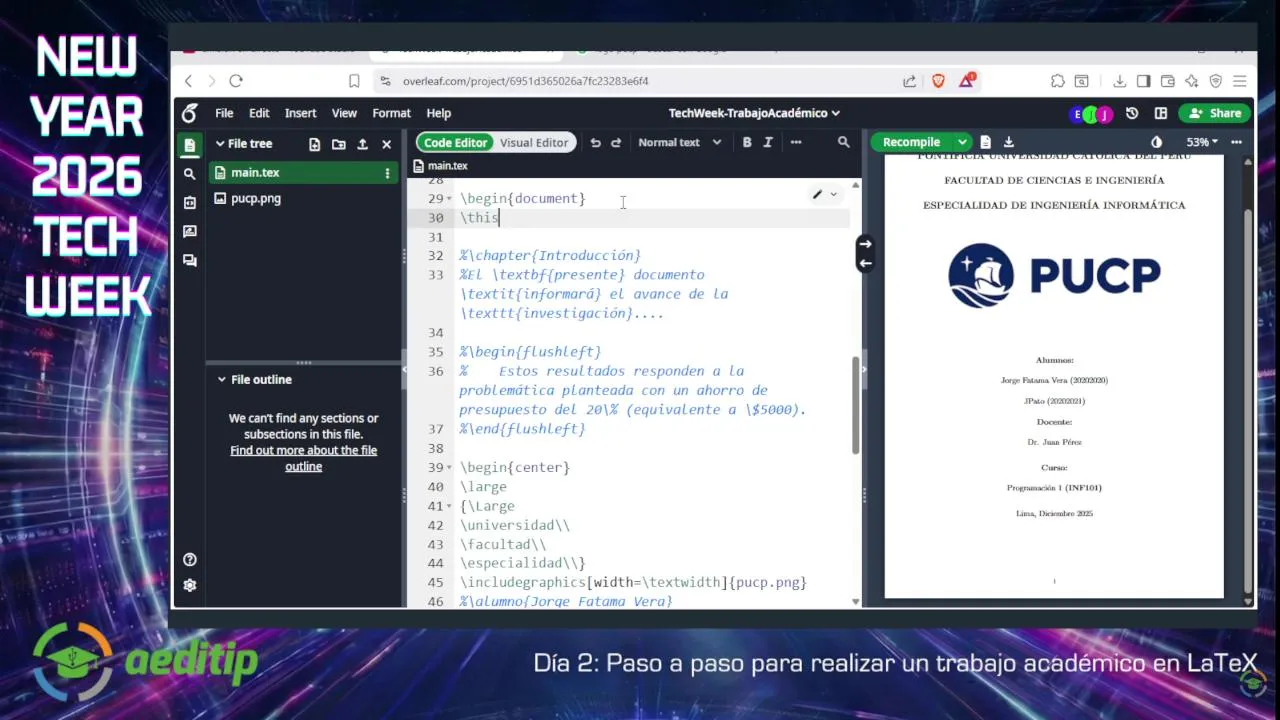Open main.tex three-dot options menu
This screenshot has width=1280, height=720.
click(x=387, y=173)
